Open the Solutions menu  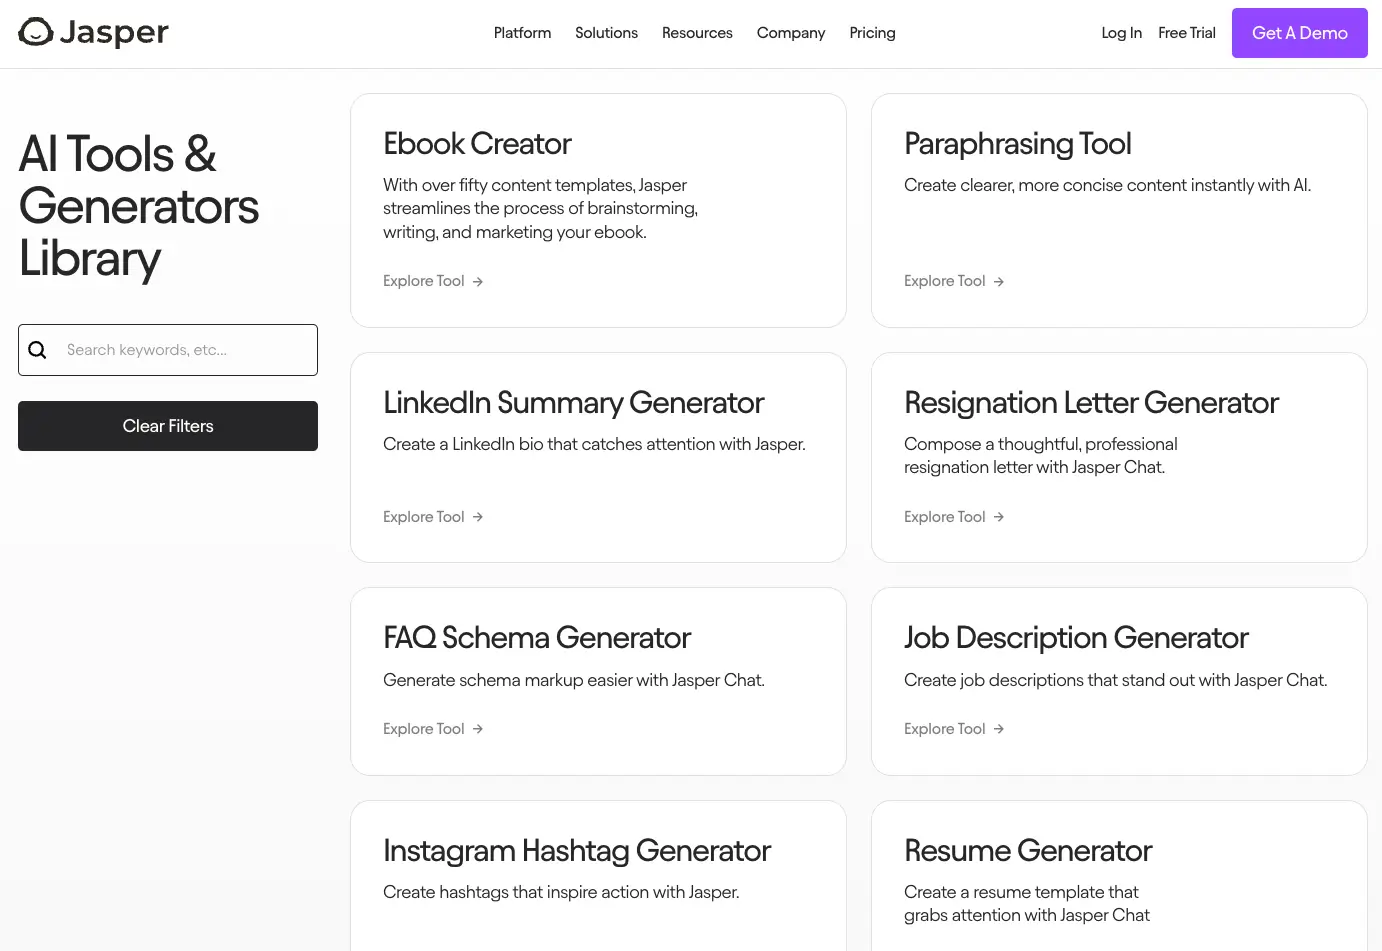click(606, 33)
